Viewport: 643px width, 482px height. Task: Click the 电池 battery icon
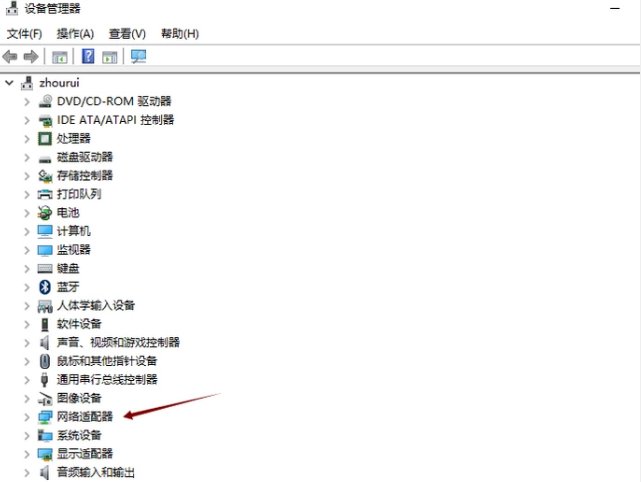click(45, 213)
